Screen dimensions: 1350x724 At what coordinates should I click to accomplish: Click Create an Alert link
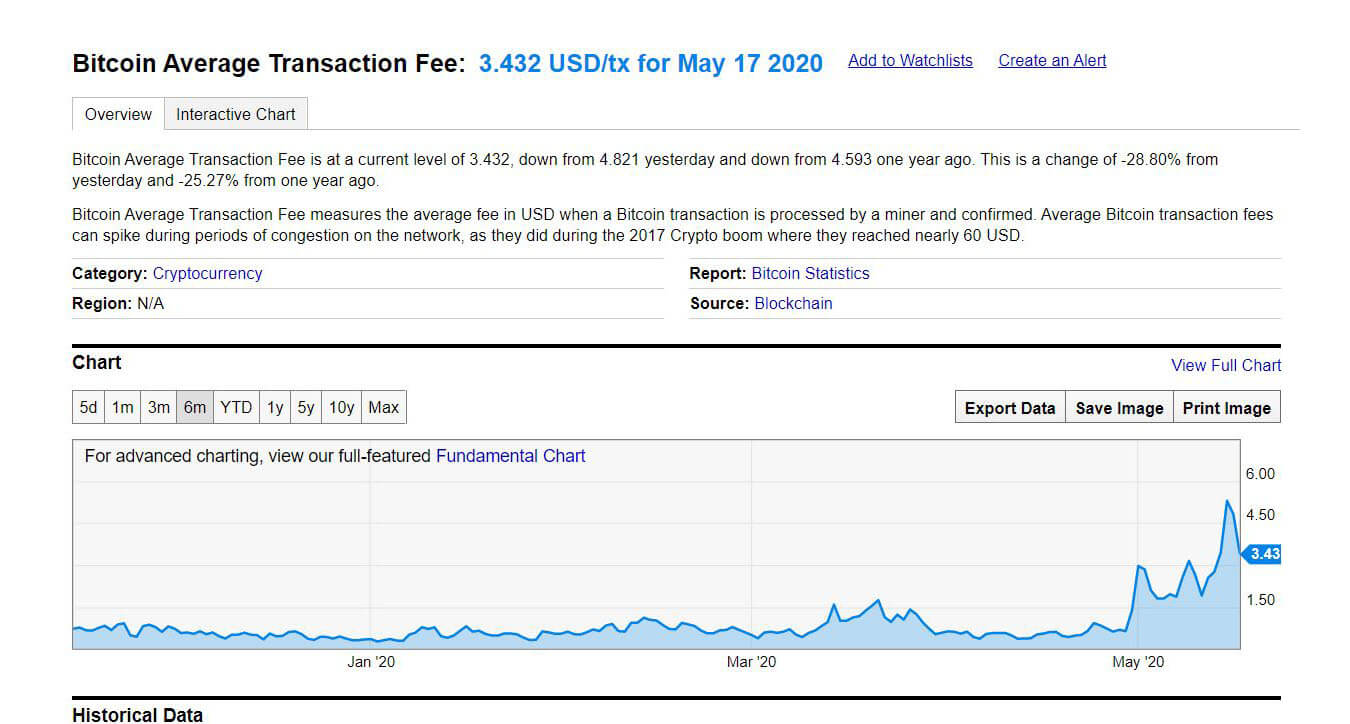pos(1052,61)
